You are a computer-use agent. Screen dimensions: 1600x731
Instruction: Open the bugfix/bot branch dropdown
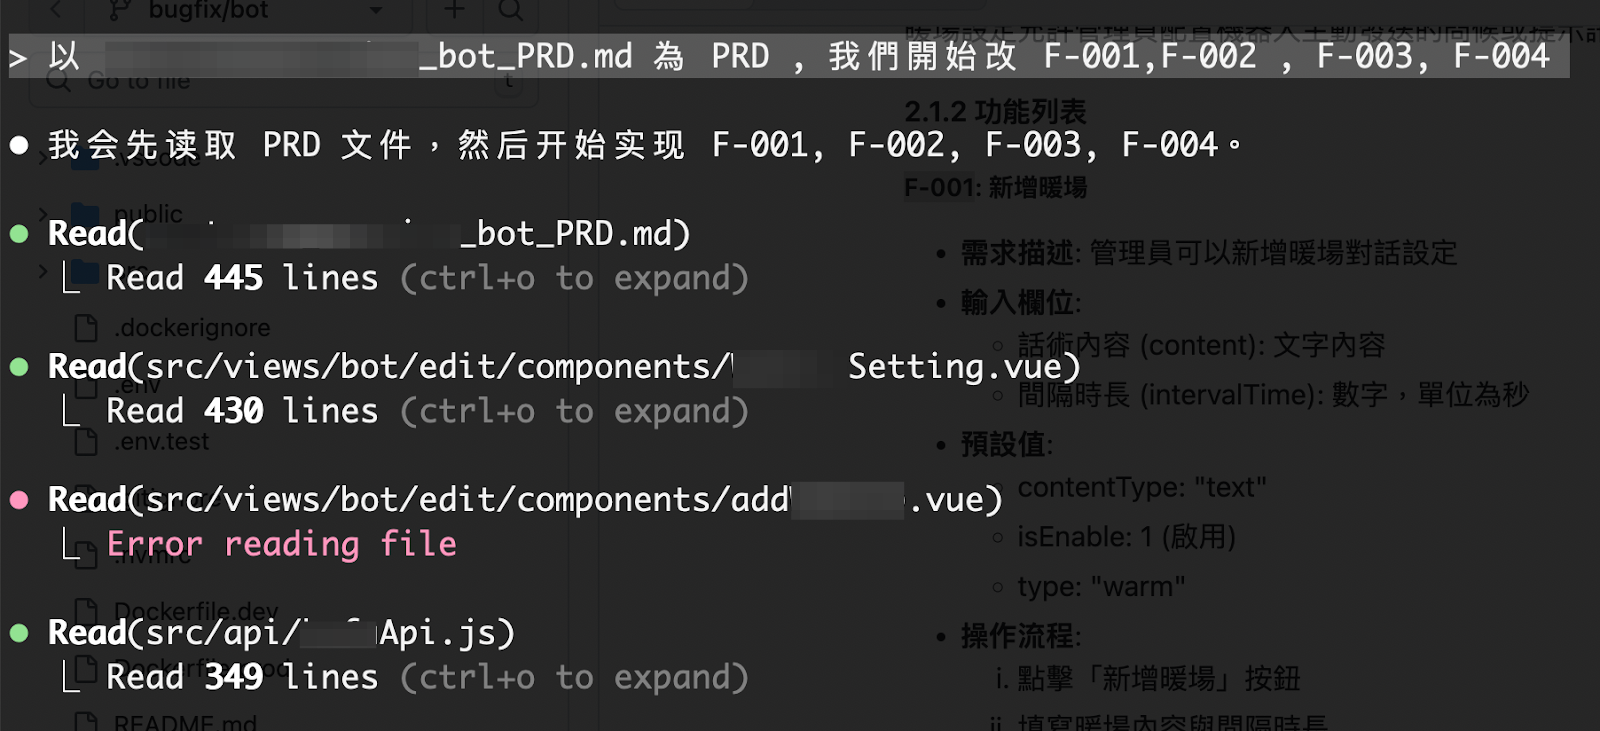tap(375, 10)
